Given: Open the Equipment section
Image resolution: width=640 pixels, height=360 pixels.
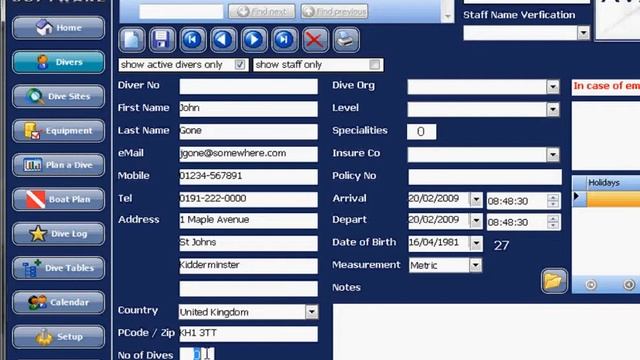Looking at the screenshot, I should (x=58, y=131).
